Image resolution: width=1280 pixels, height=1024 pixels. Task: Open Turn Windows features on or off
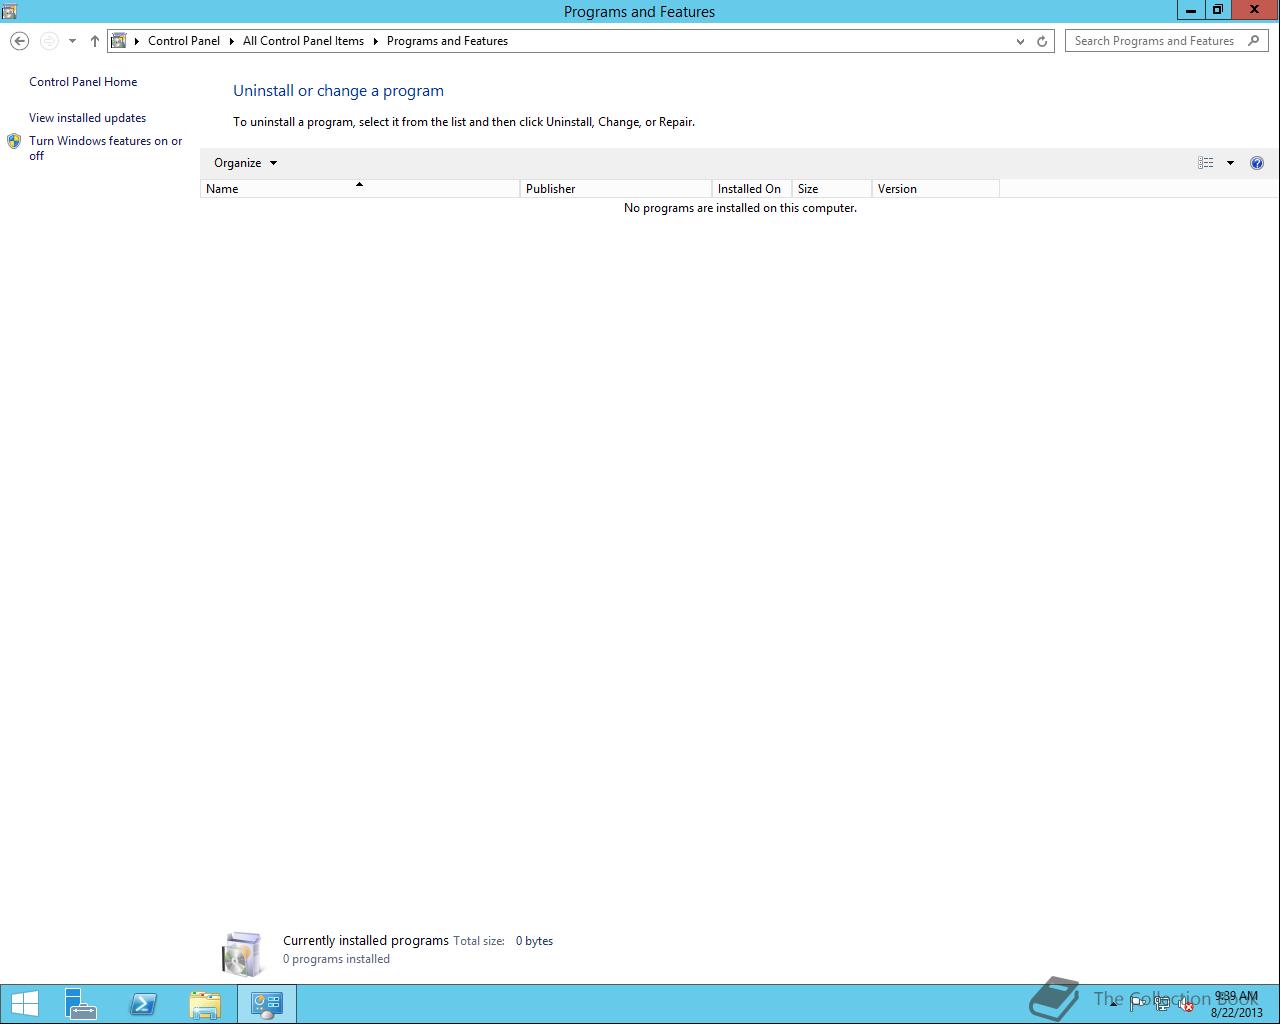pyautogui.click(x=106, y=148)
